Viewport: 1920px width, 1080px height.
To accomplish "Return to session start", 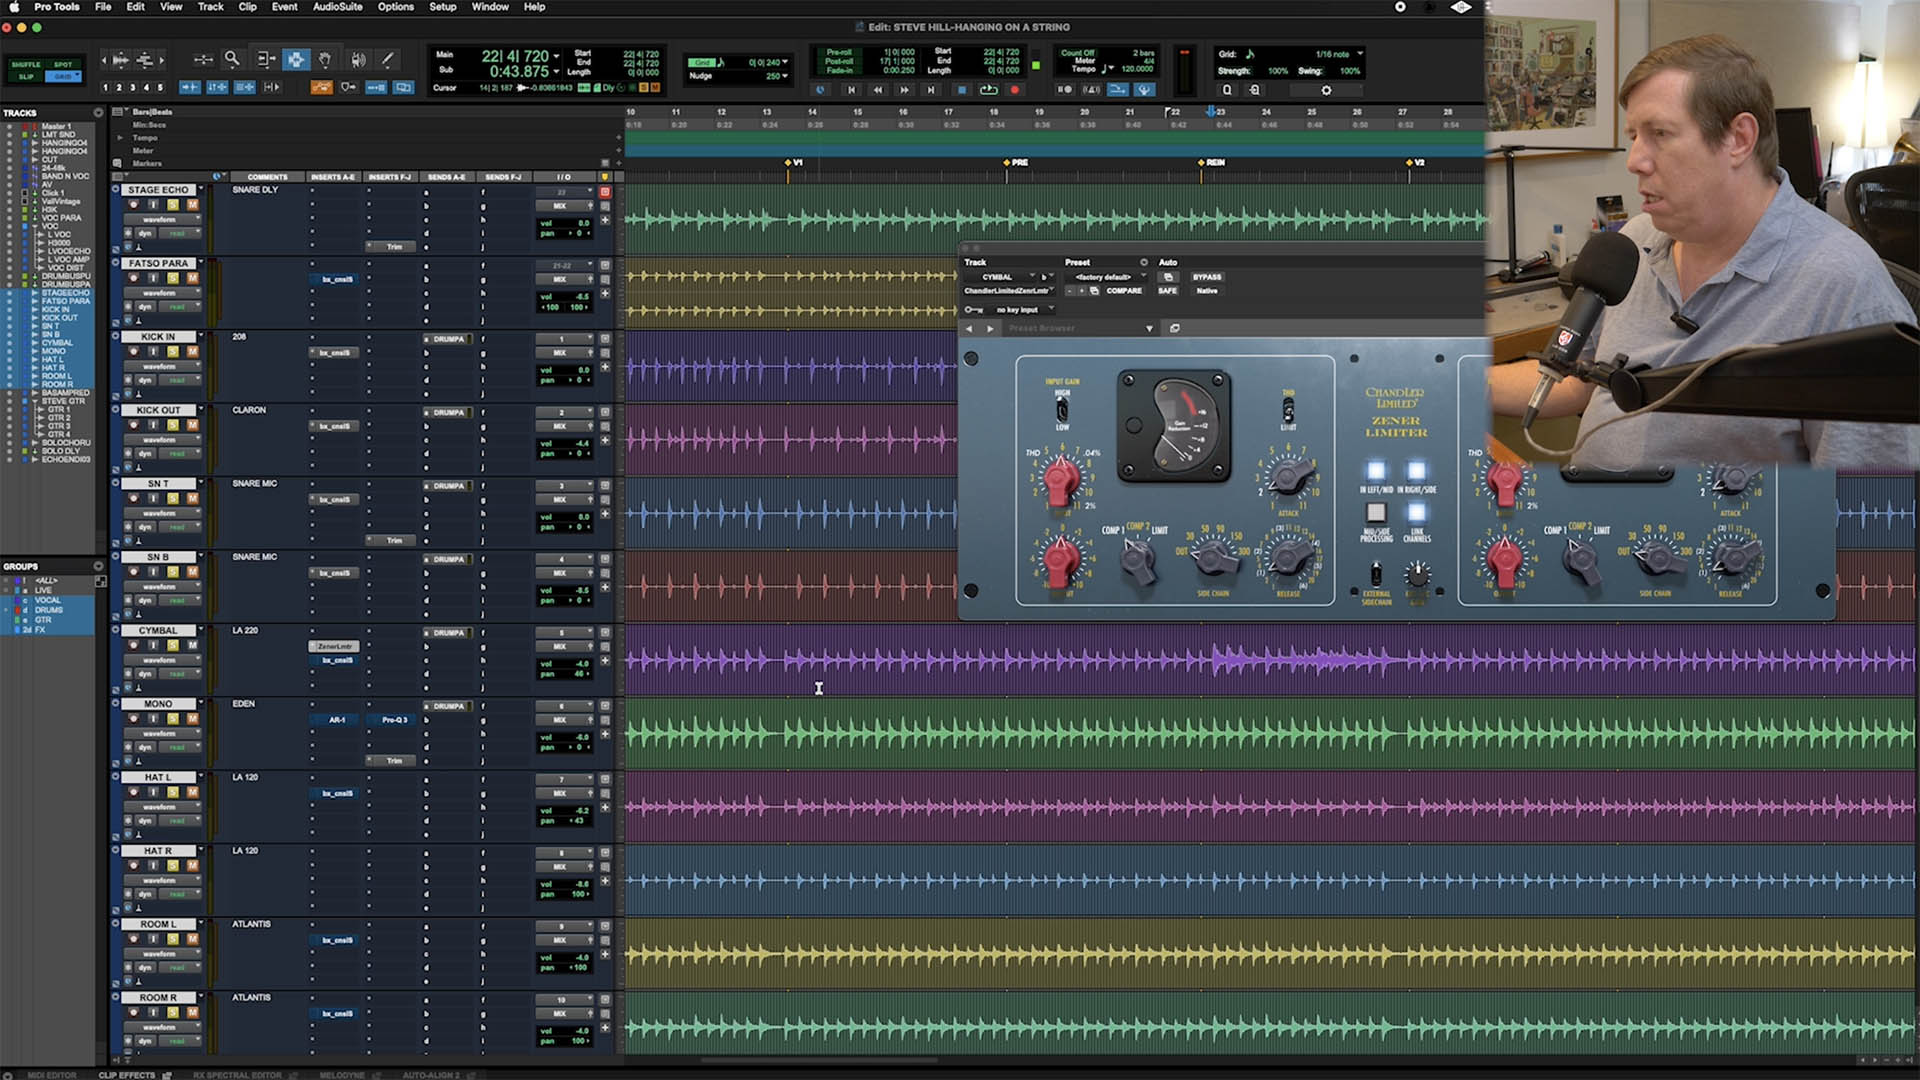I will tap(851, 90).
